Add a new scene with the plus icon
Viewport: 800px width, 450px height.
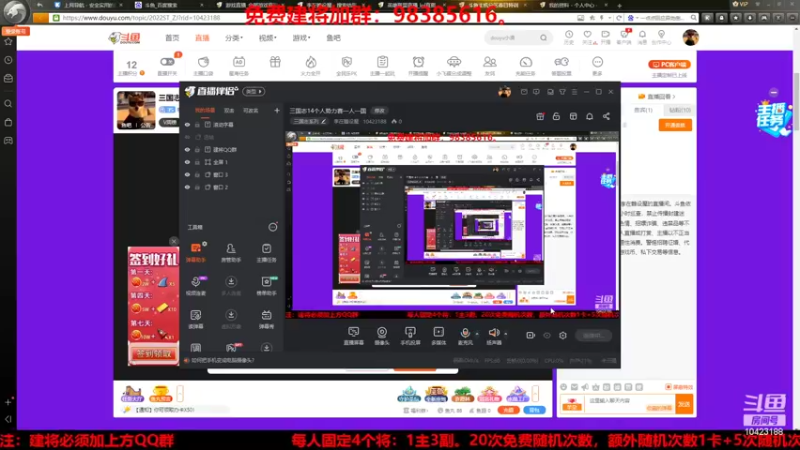pyautogui.click(x=277, y=110)
